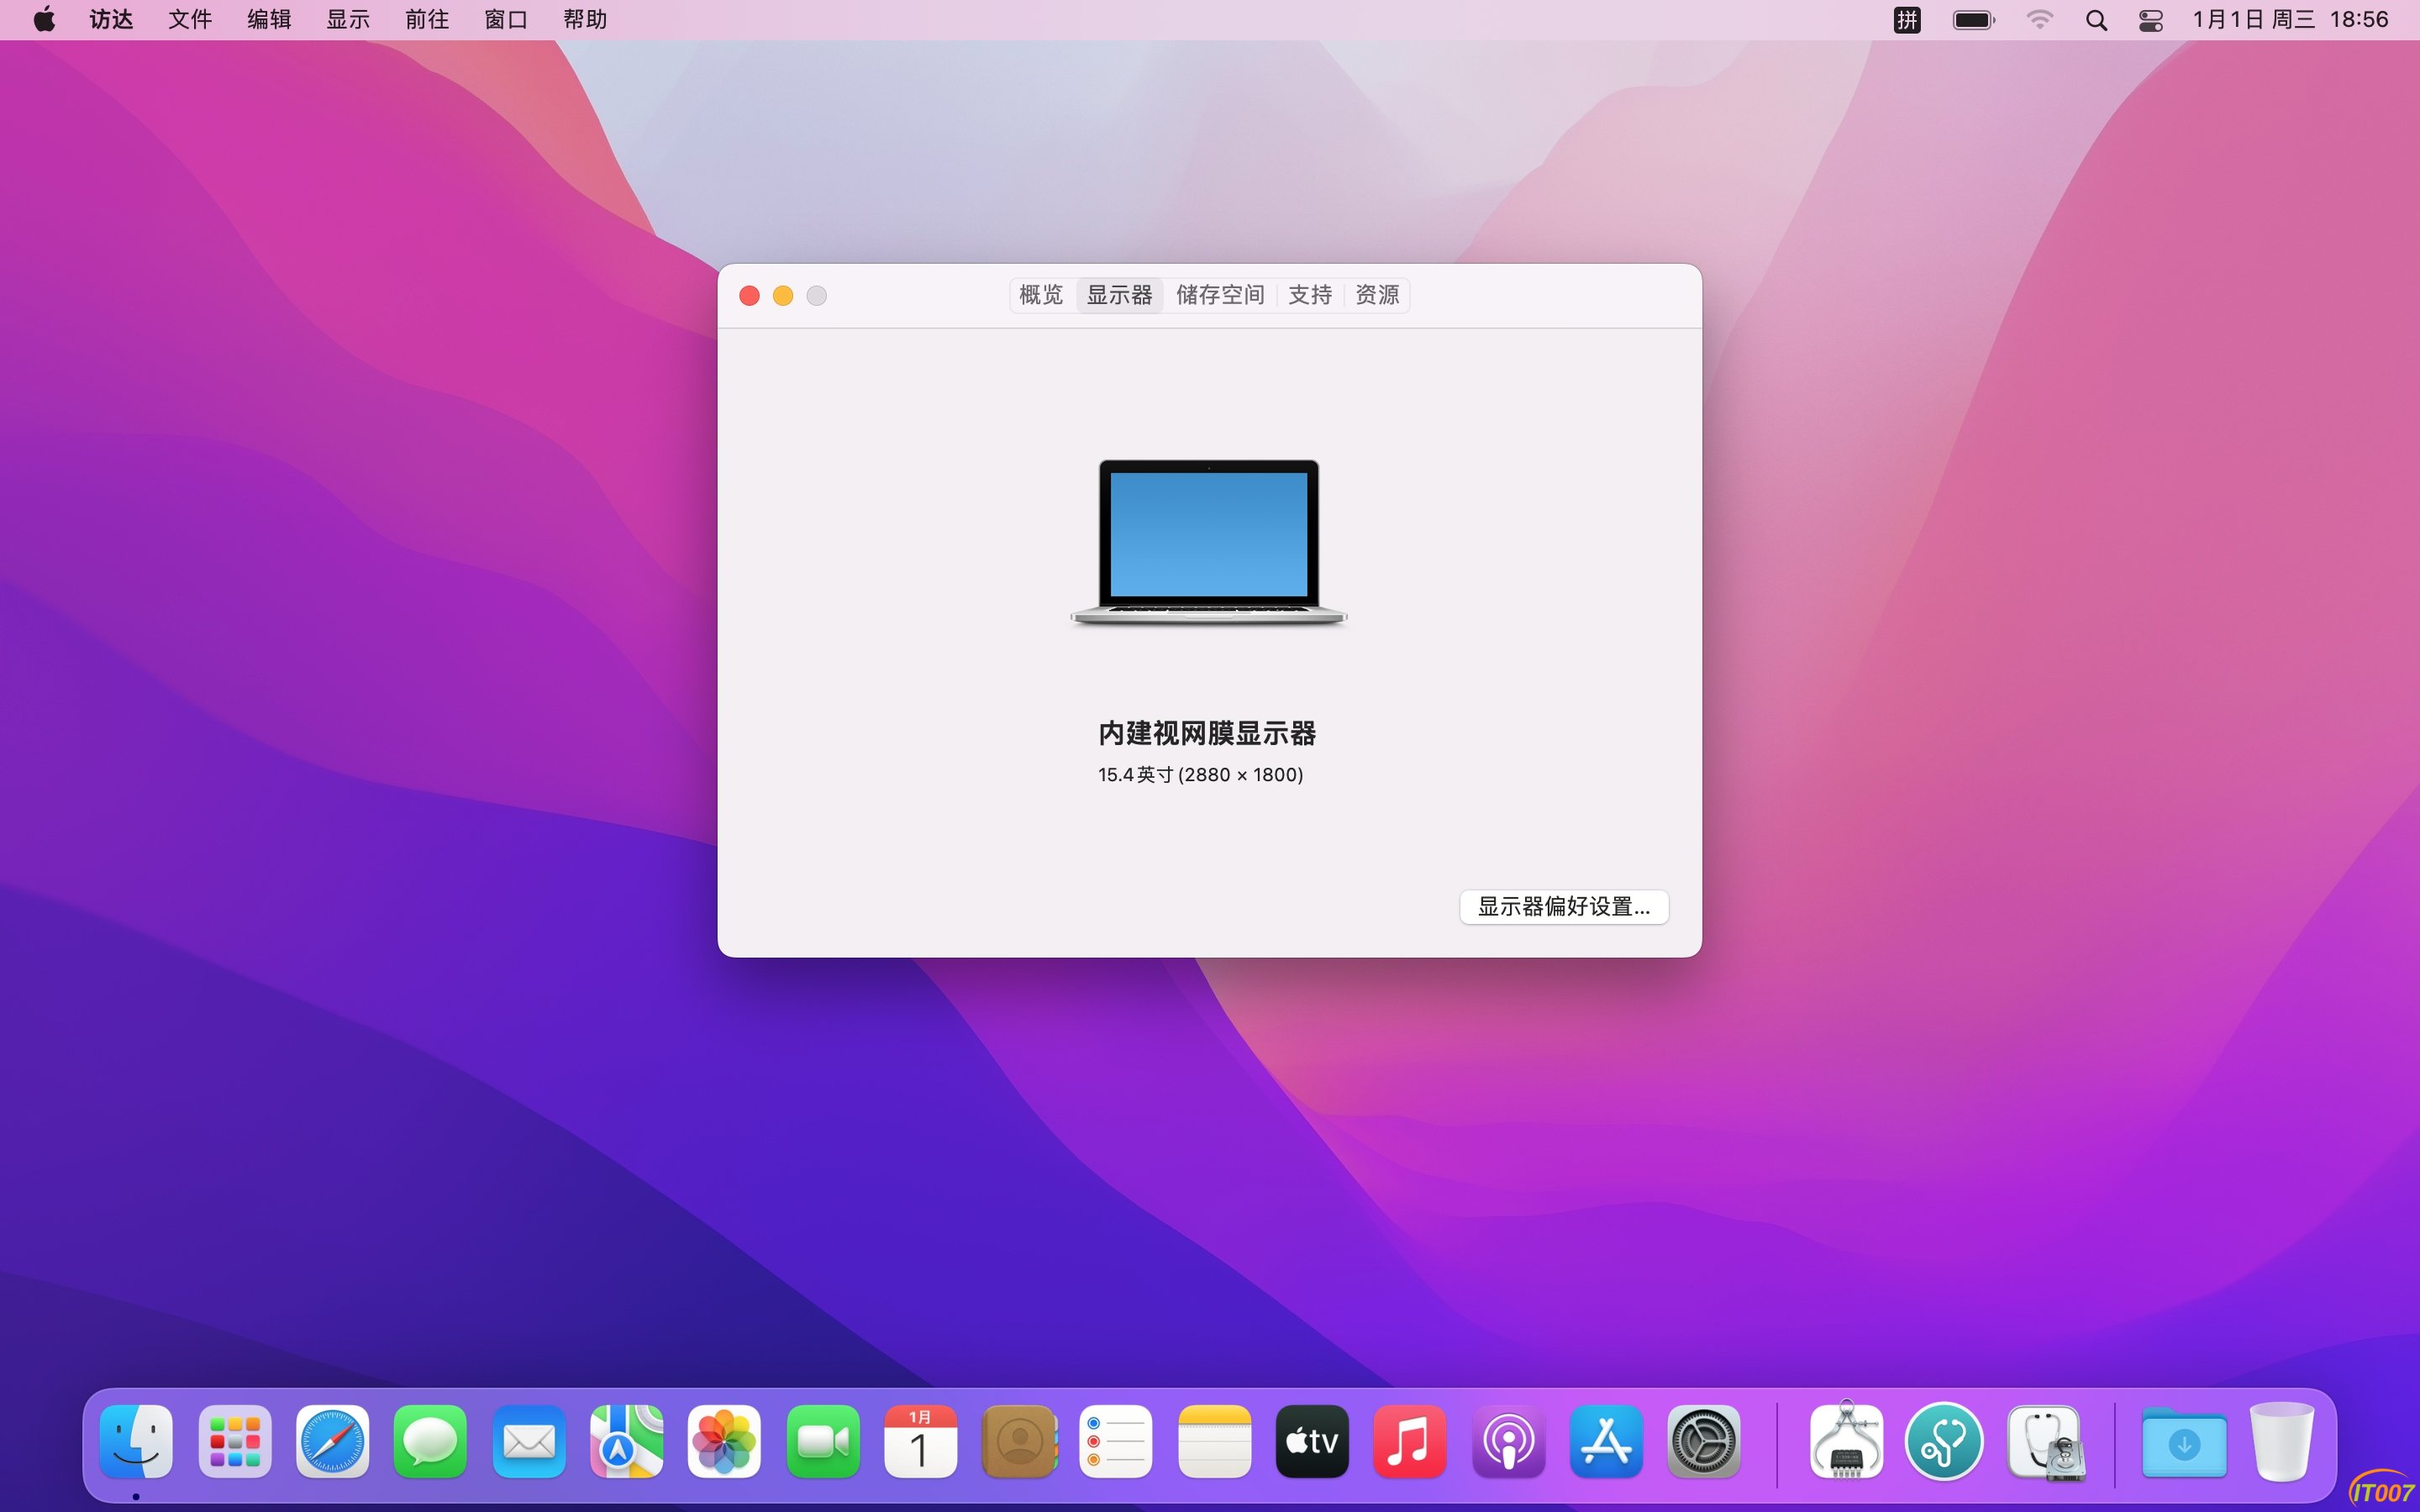
Task: Click the MacBook display image
Action: 1209,542
